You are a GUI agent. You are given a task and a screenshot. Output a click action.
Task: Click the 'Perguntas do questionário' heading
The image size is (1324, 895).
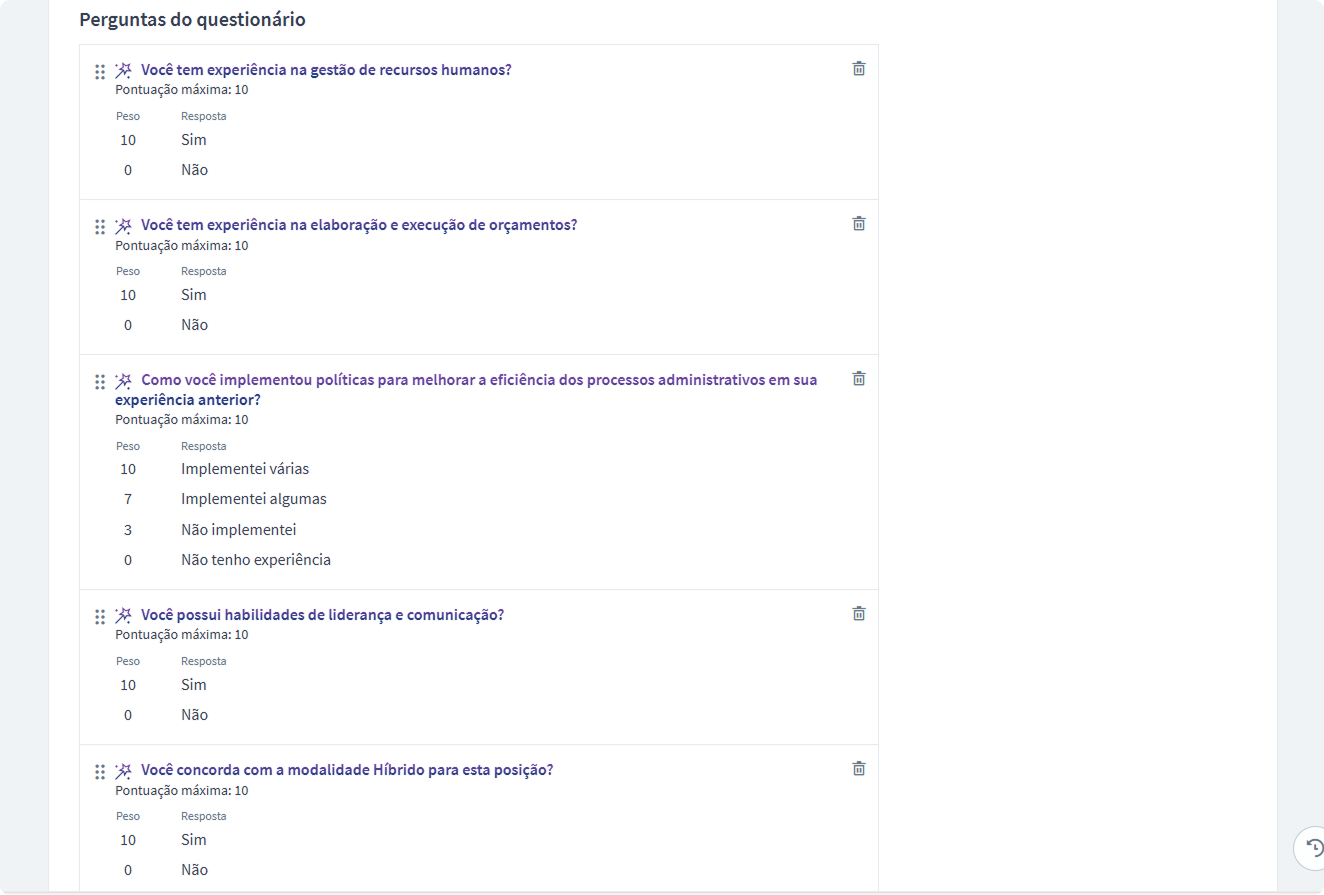pyautogui.click(x=192, y=20)
